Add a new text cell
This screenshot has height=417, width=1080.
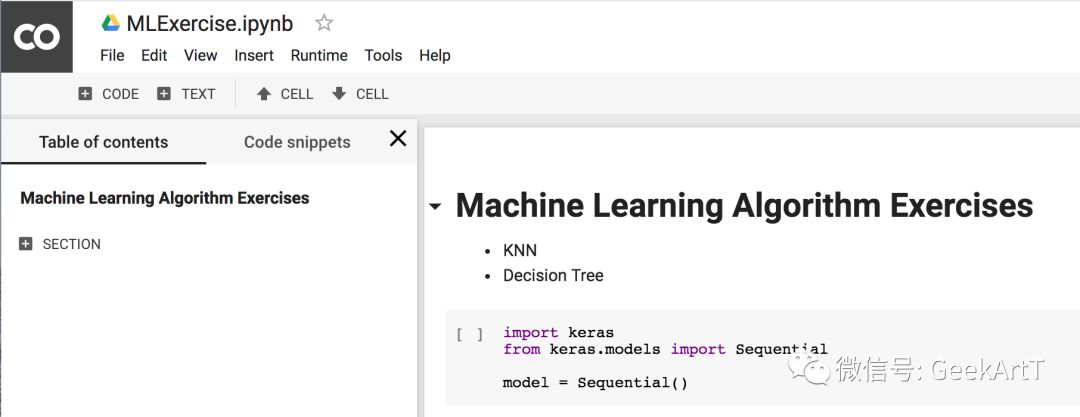[x=186, y=94]
